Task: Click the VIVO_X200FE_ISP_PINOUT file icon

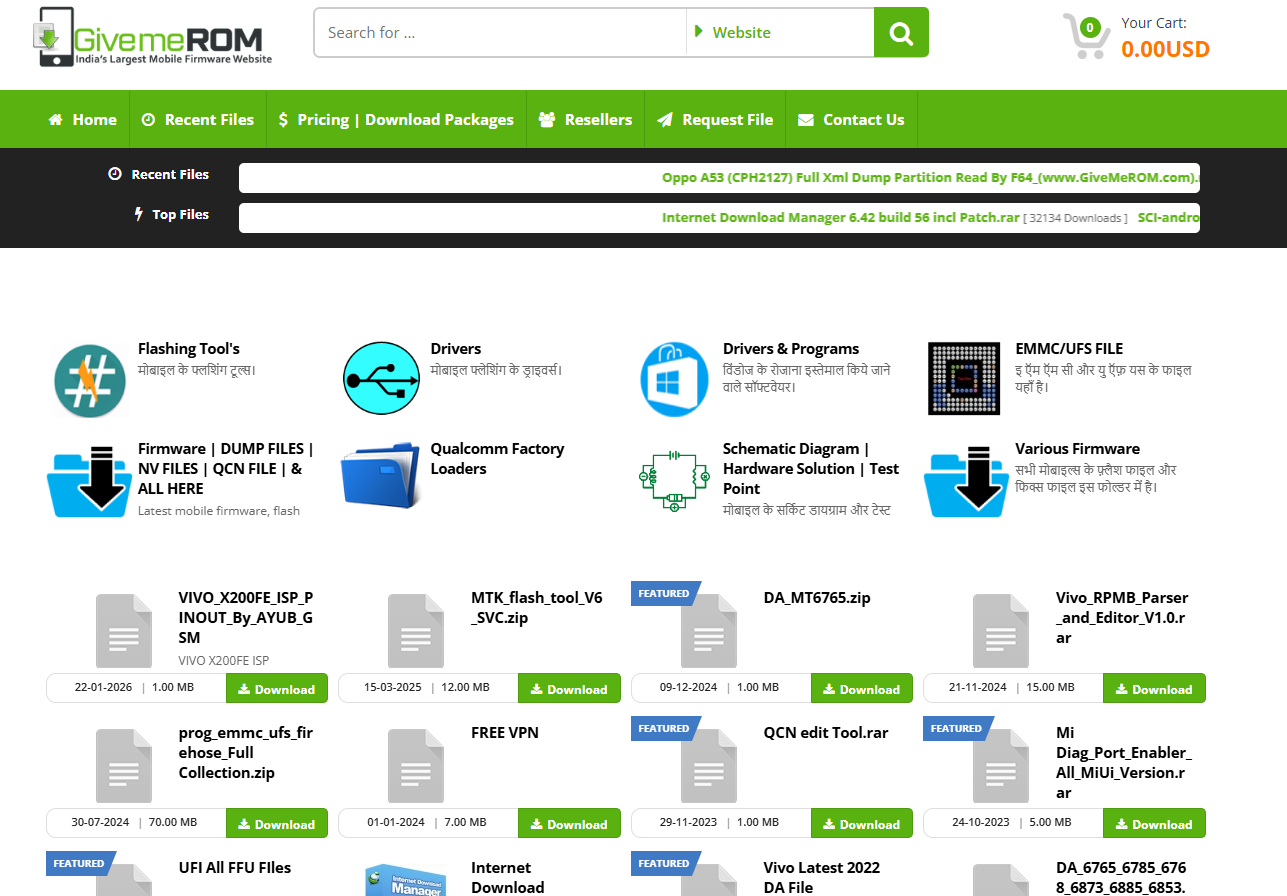Action: coord(124,631)
